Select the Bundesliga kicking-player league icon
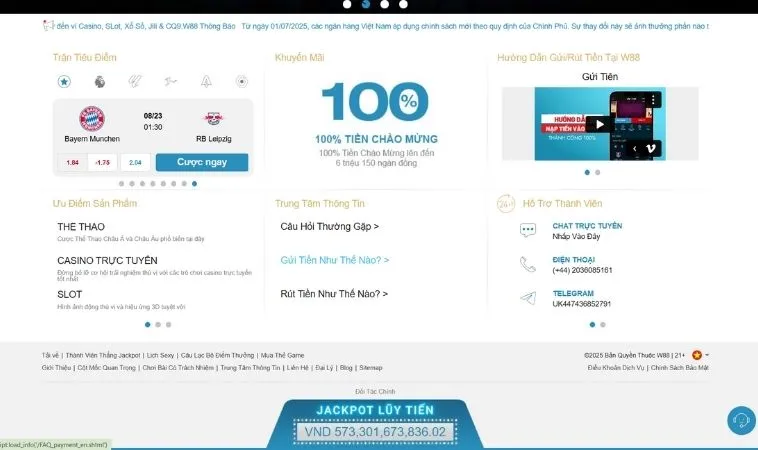This screenshot has width=758, height=450. pos(171,82)
